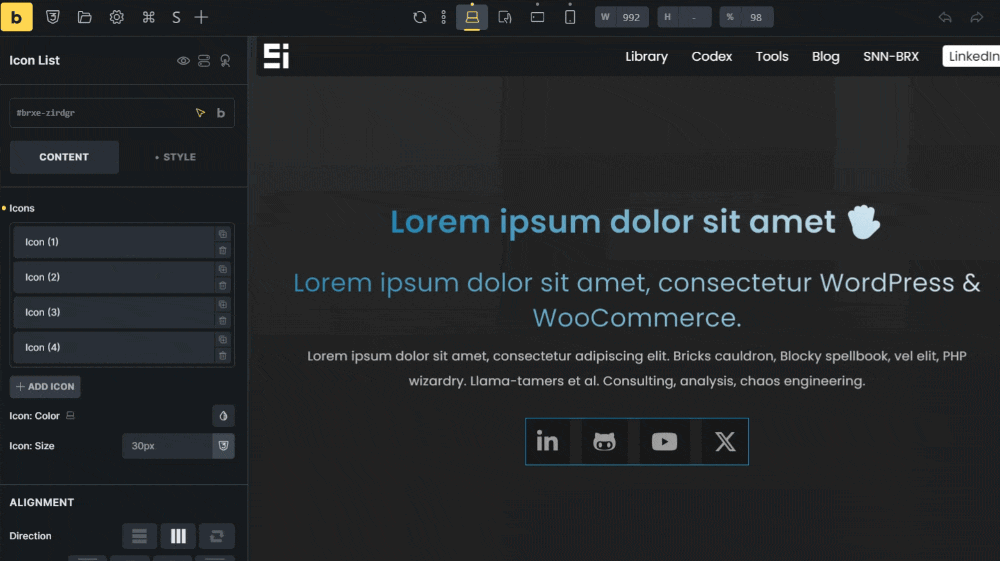Click the YouTube icon in canvas icon list
Viewport: 1000px width, 561px height.
[664, 441]
